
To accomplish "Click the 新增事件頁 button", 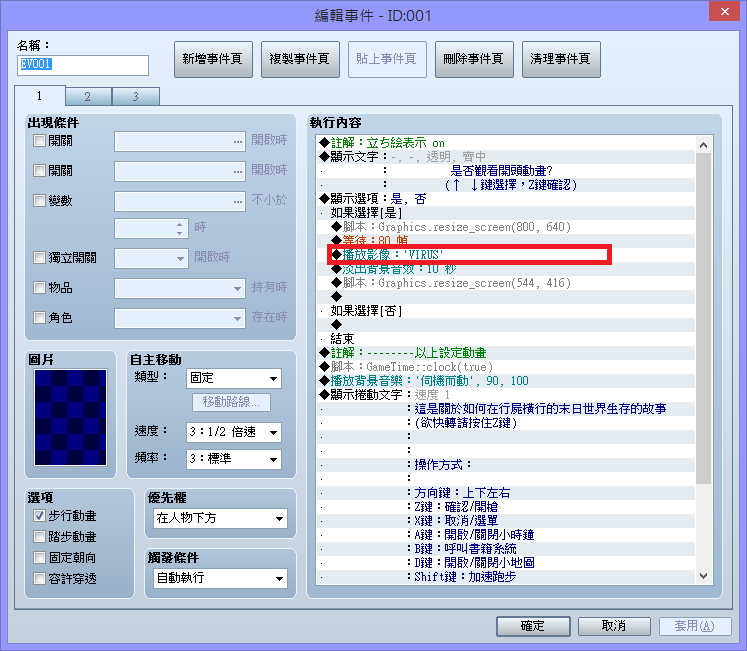I will point(213,59).
